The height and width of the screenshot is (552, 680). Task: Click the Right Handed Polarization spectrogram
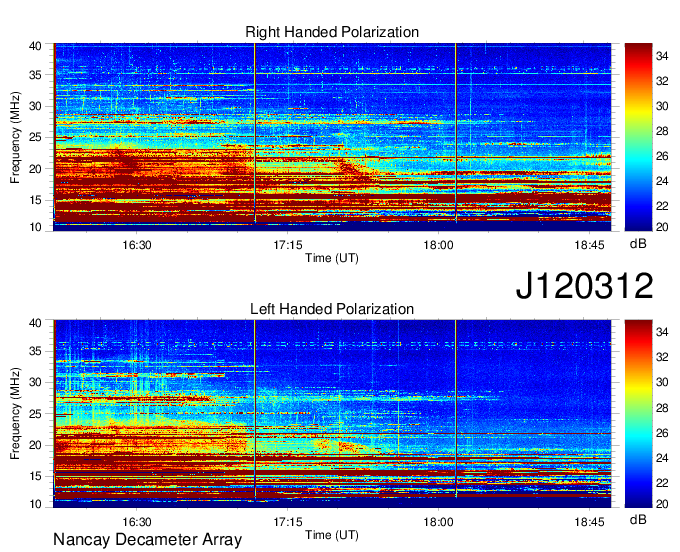(332, 137)
